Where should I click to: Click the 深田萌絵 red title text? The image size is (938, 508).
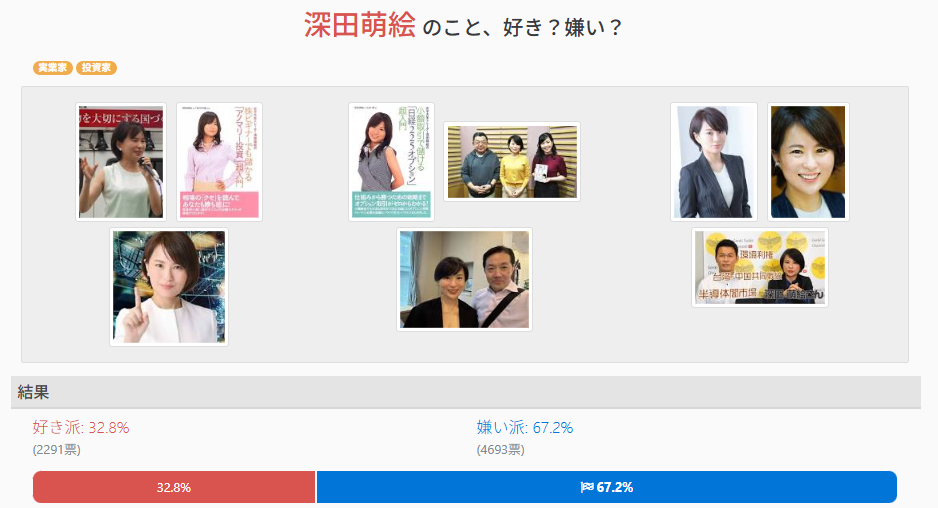point(360,26)
